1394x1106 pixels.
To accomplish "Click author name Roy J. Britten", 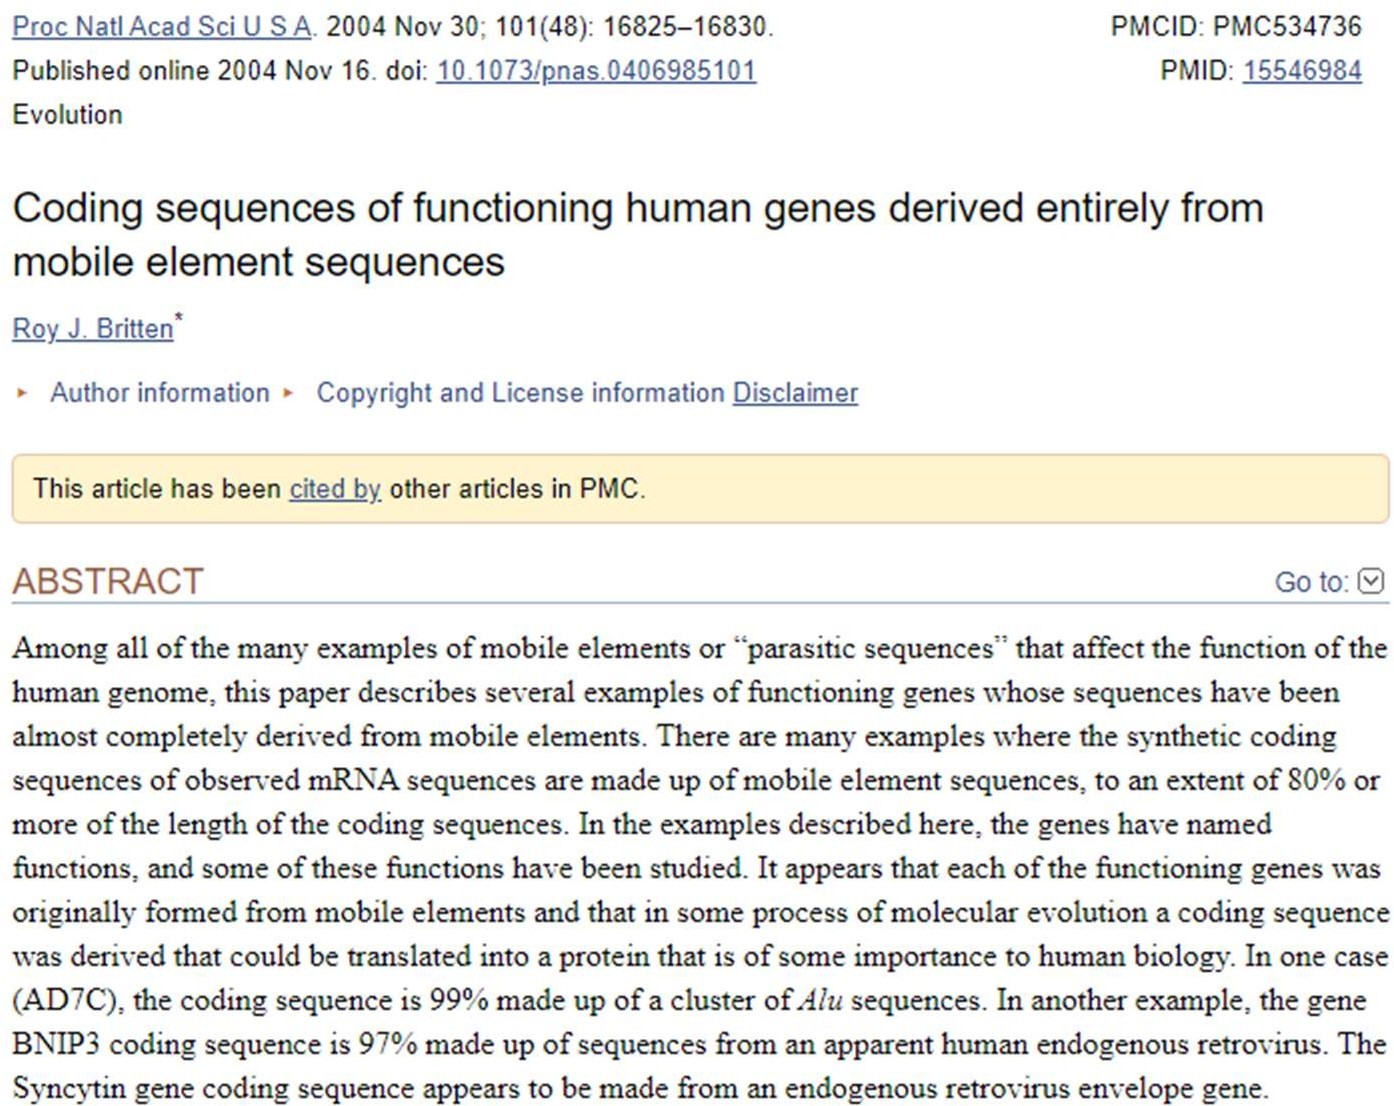I will click(92, 329).
